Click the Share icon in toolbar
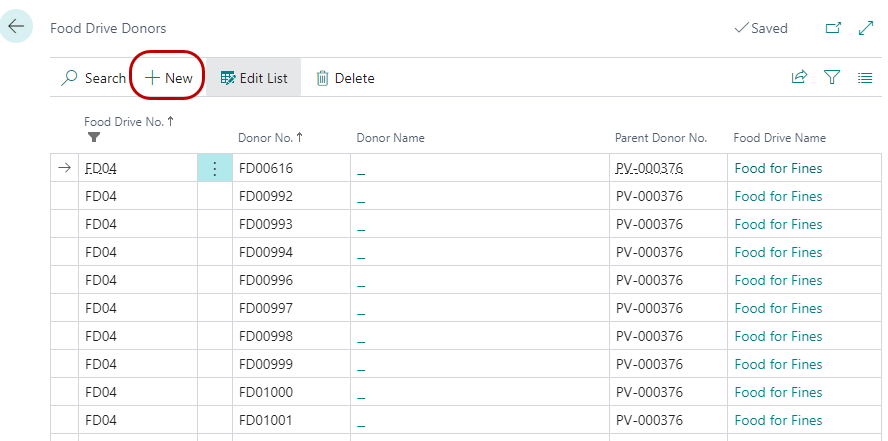 [799, 78]
